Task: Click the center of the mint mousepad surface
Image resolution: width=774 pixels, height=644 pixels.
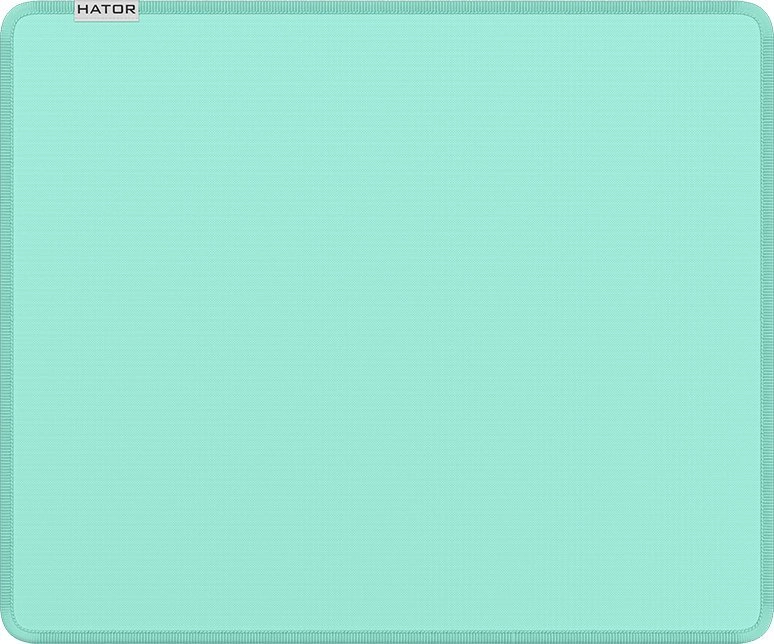Action: [387, 322]
